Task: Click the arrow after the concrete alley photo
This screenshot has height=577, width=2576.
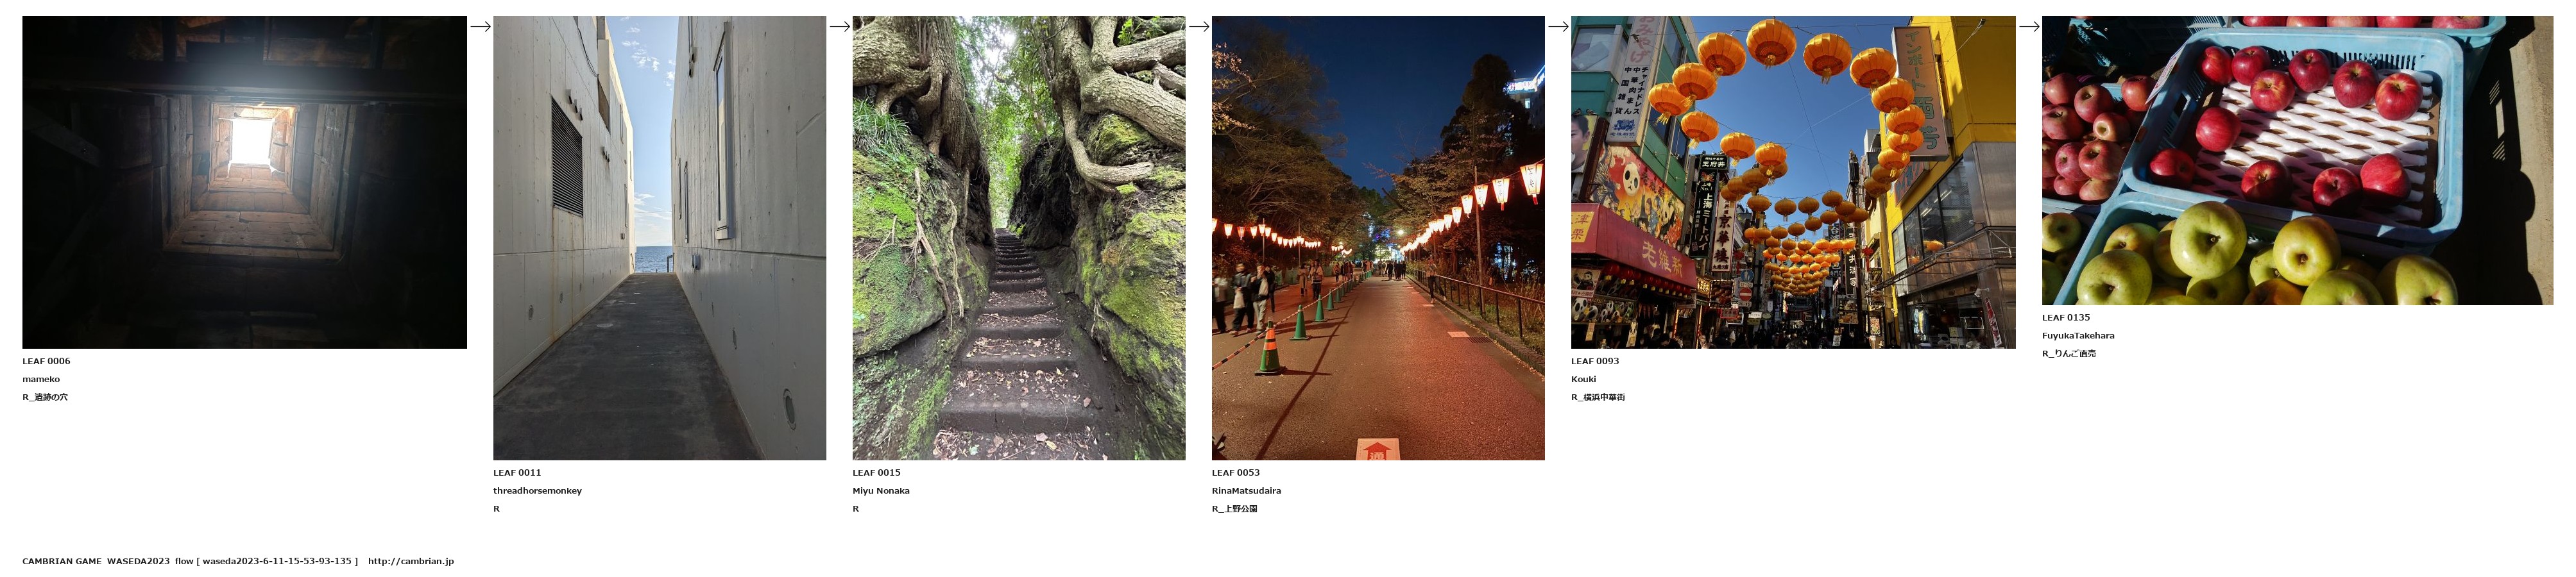Action: click(839, 27)
